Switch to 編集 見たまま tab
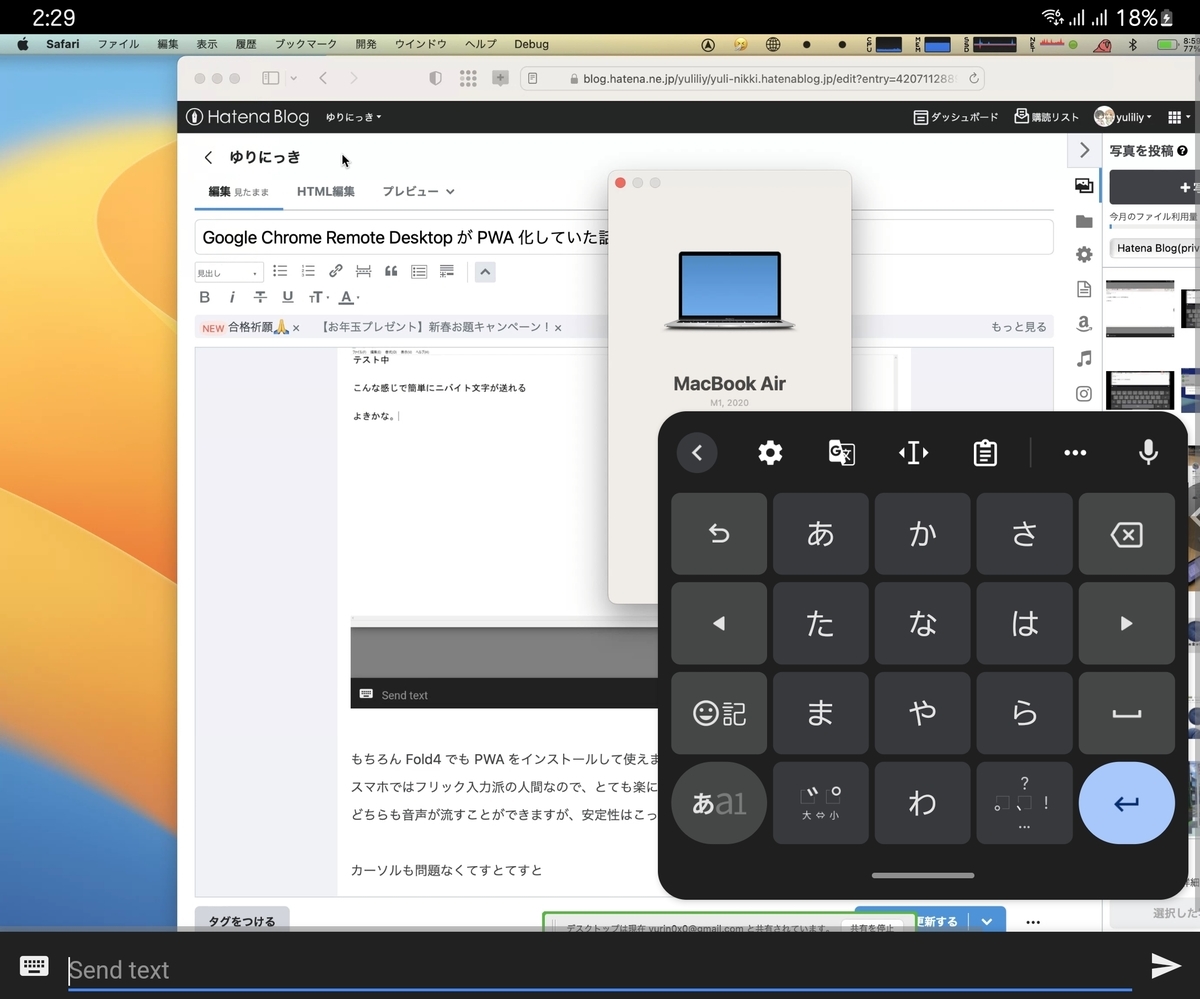The height and width of the screenshot is (999, 1200). tap(238, 191)
